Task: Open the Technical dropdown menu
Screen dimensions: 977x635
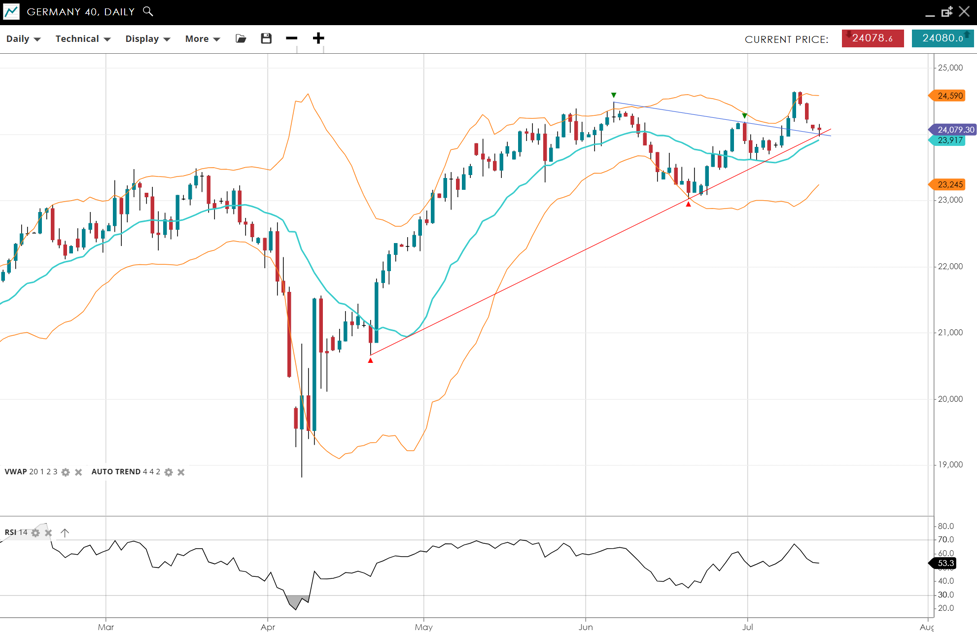Action: click(x=82, y=39)
